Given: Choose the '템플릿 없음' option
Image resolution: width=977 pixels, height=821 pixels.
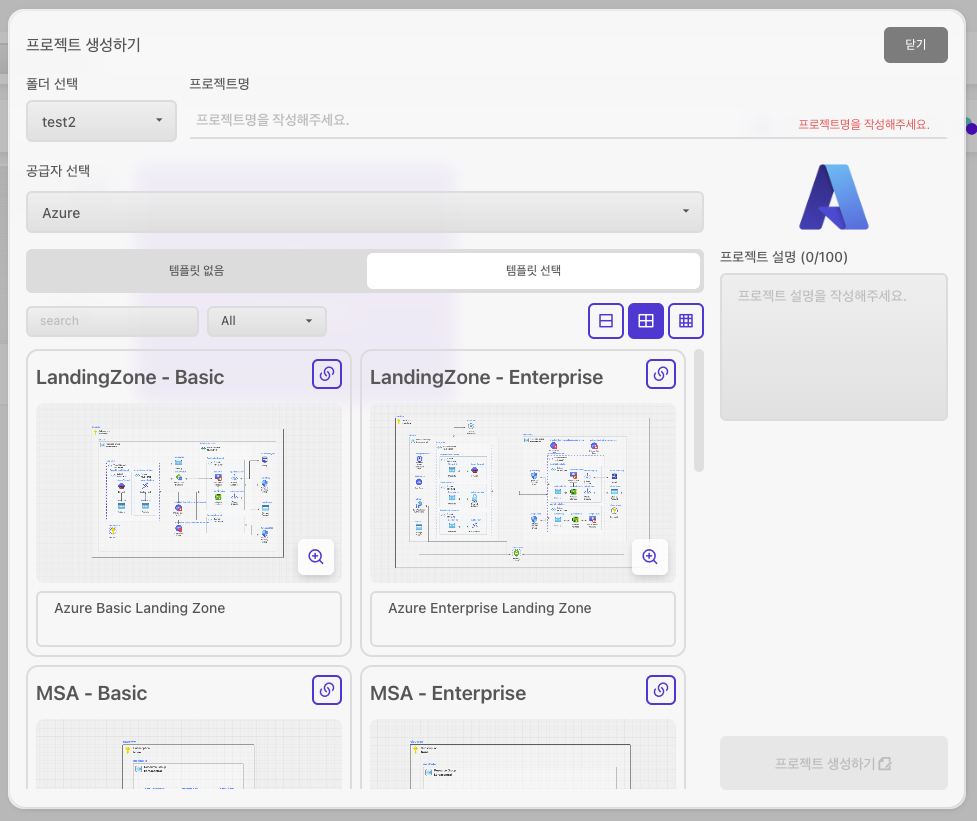Looking at the screenshot, I should (197, 271).
